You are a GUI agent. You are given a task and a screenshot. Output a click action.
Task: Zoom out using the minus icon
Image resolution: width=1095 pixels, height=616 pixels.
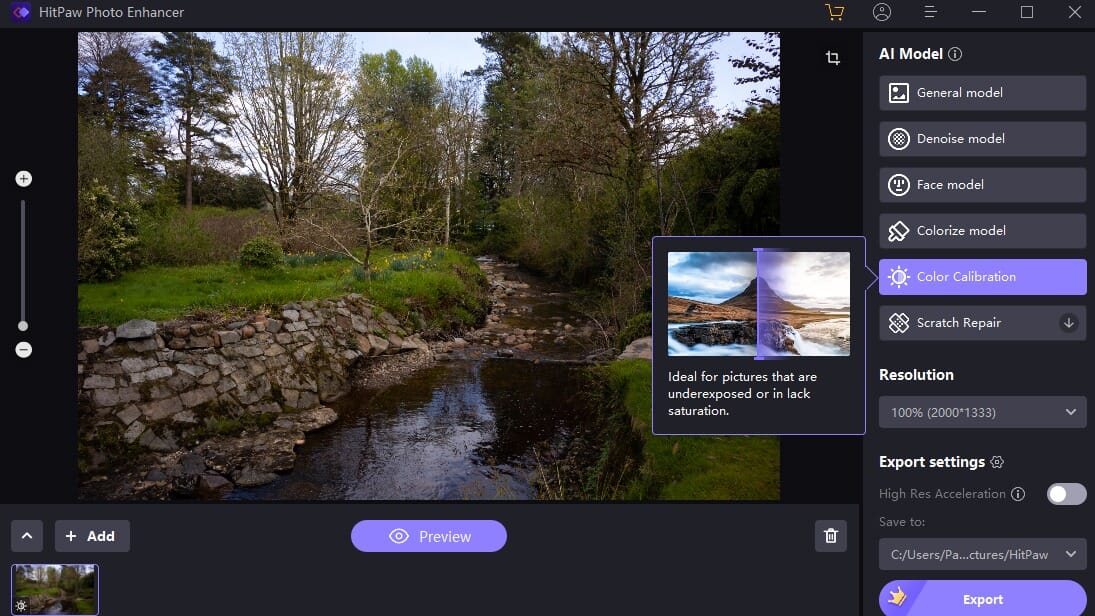tap(23, 349)
